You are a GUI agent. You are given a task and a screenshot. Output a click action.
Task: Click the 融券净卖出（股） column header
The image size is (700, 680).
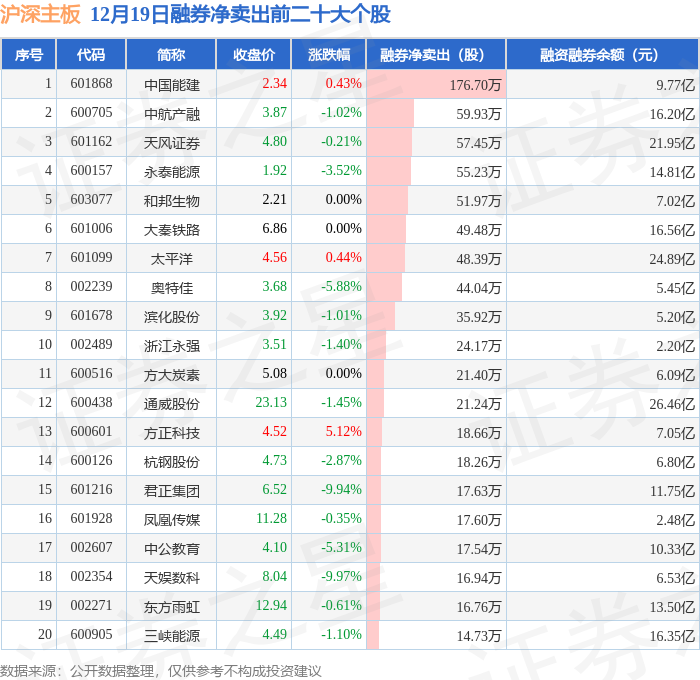[436, 54]
